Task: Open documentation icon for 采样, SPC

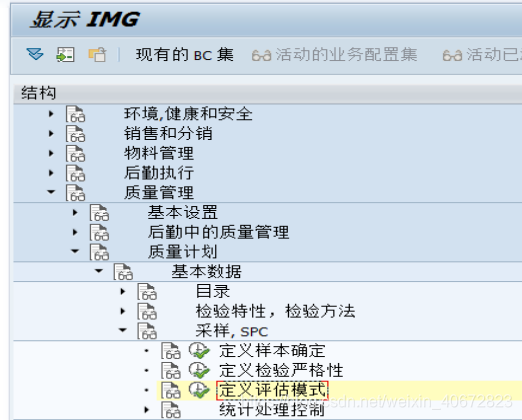Action: 147,331
